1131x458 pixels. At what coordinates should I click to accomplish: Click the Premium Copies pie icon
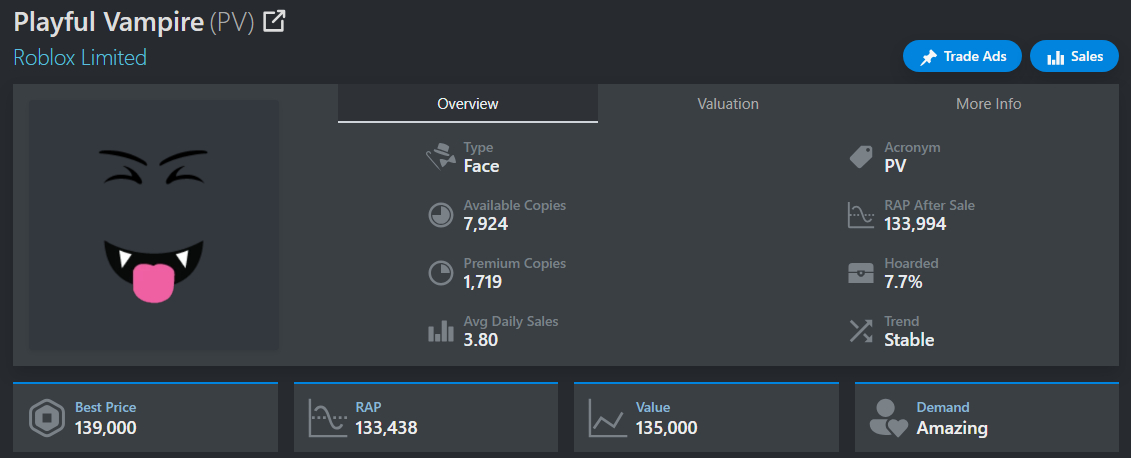tap(441, 273)
